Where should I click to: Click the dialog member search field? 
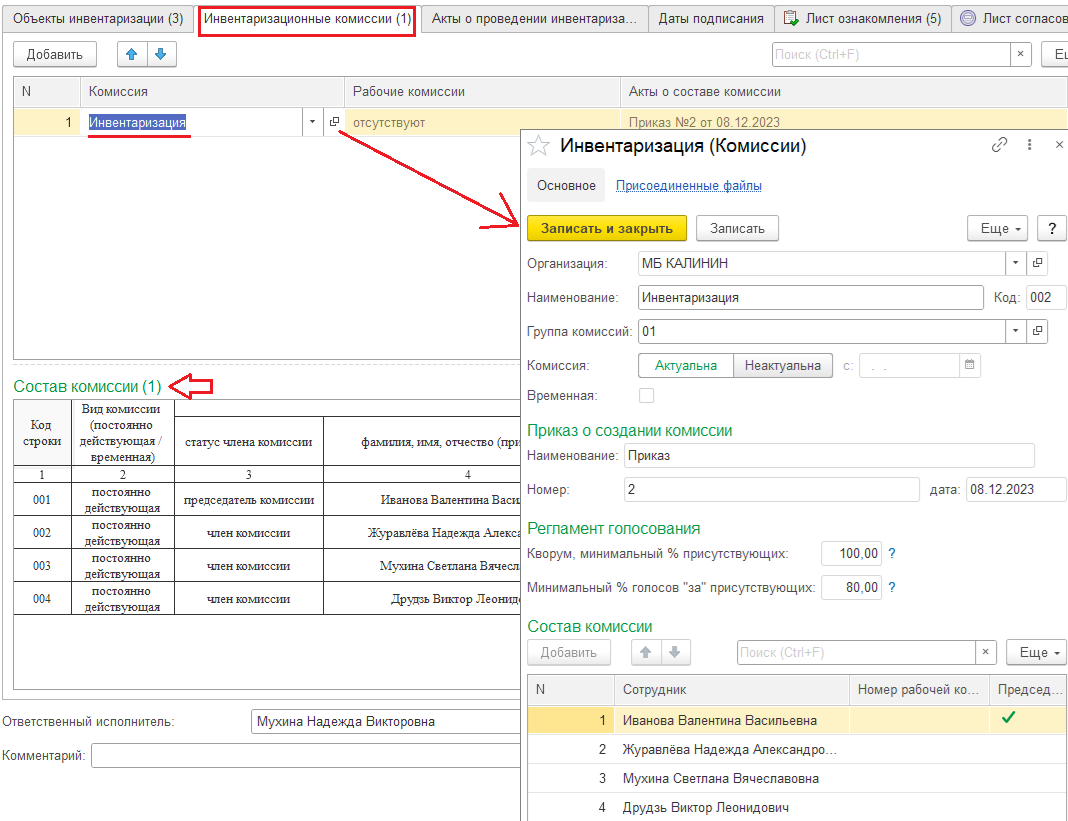coord(856,652)
